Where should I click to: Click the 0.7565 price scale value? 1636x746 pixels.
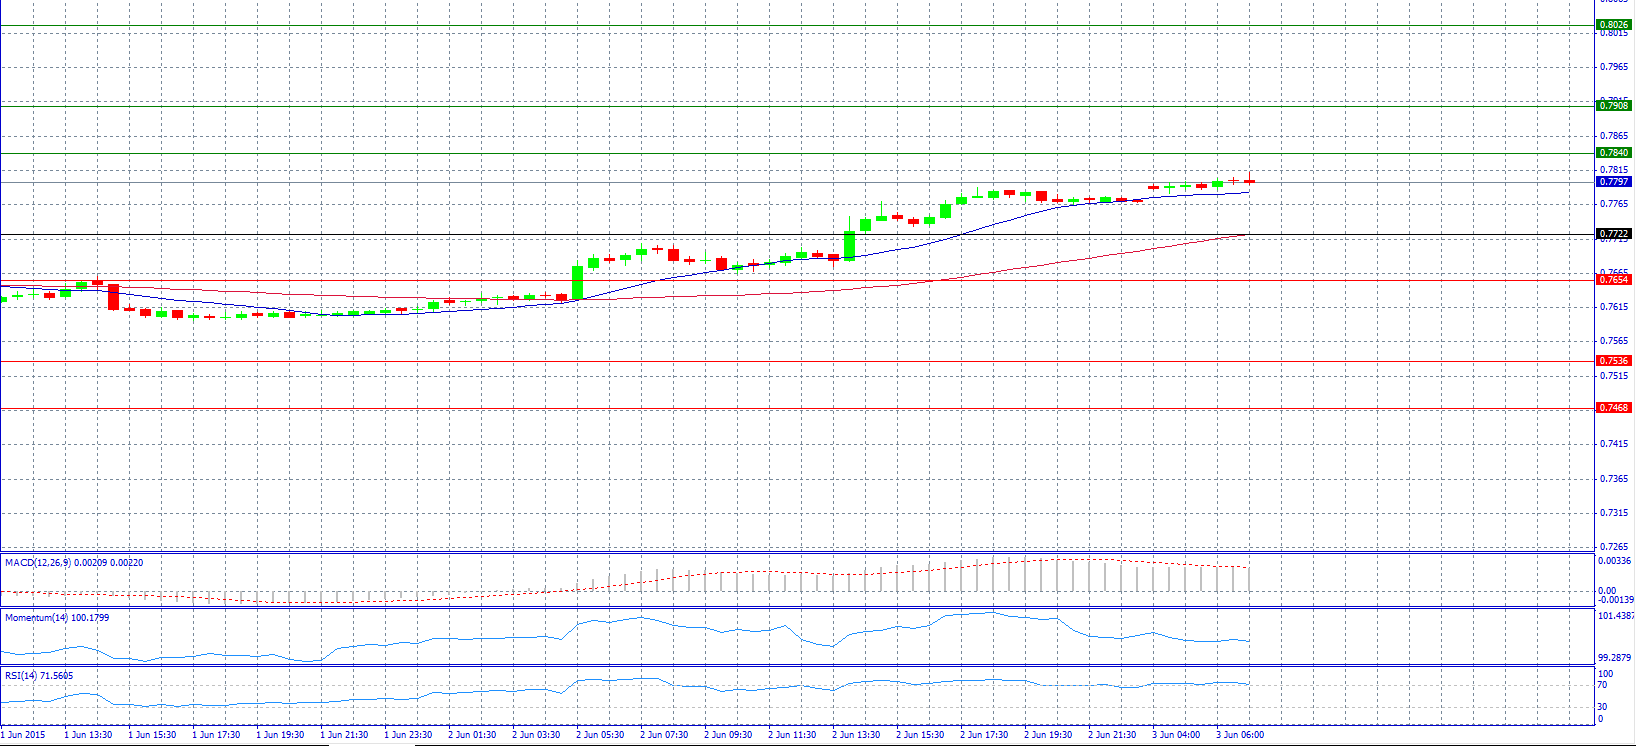[1614, 341]
